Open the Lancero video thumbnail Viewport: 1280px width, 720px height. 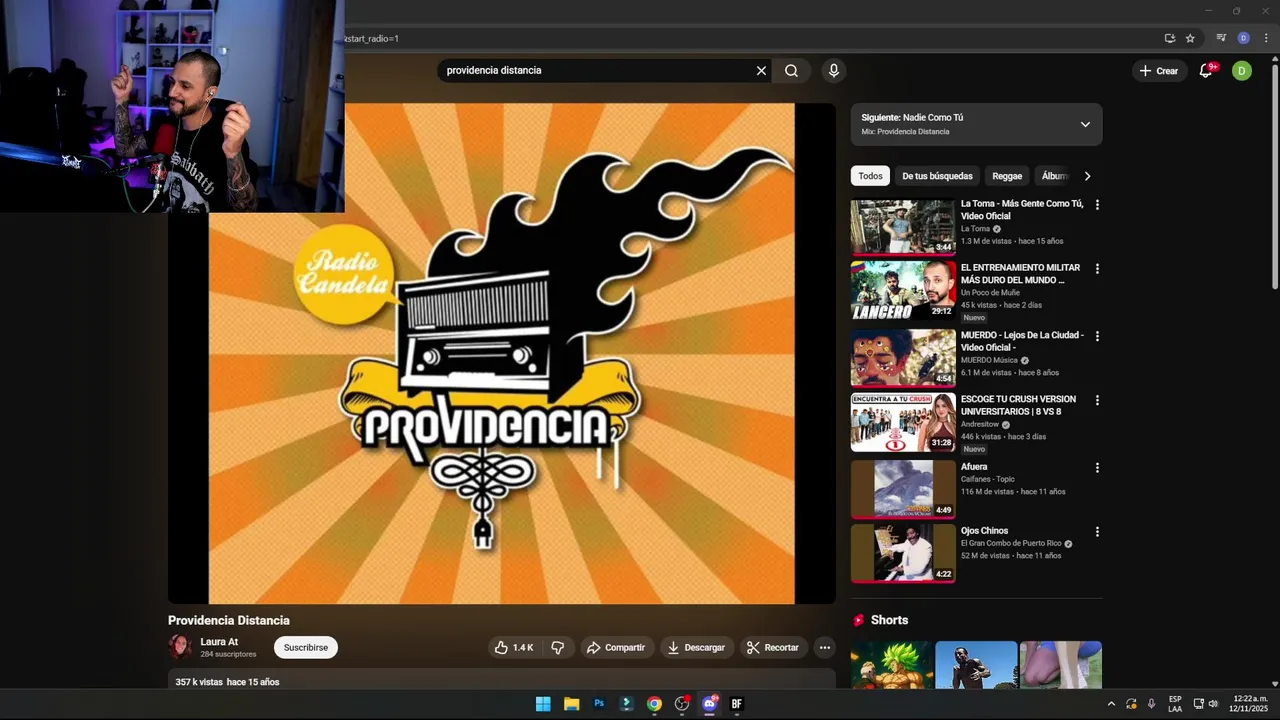pyautogui.click(x=903, y=291)
